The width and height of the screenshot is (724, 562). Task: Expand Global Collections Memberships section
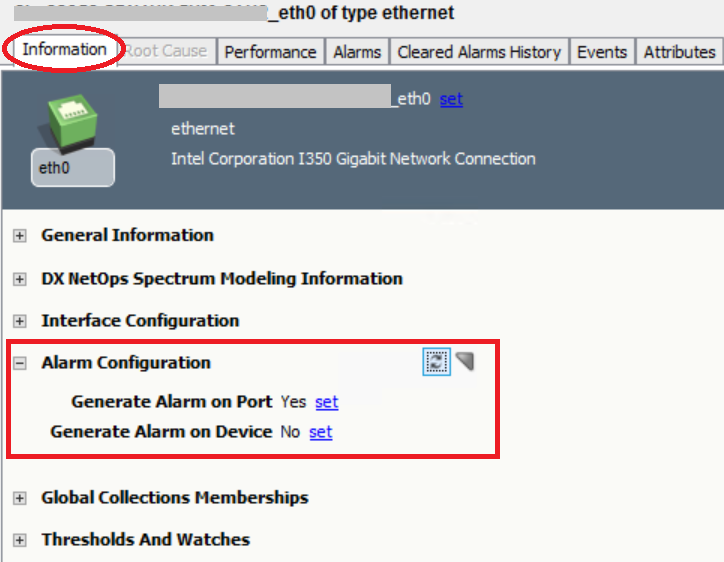pos(19,498)
